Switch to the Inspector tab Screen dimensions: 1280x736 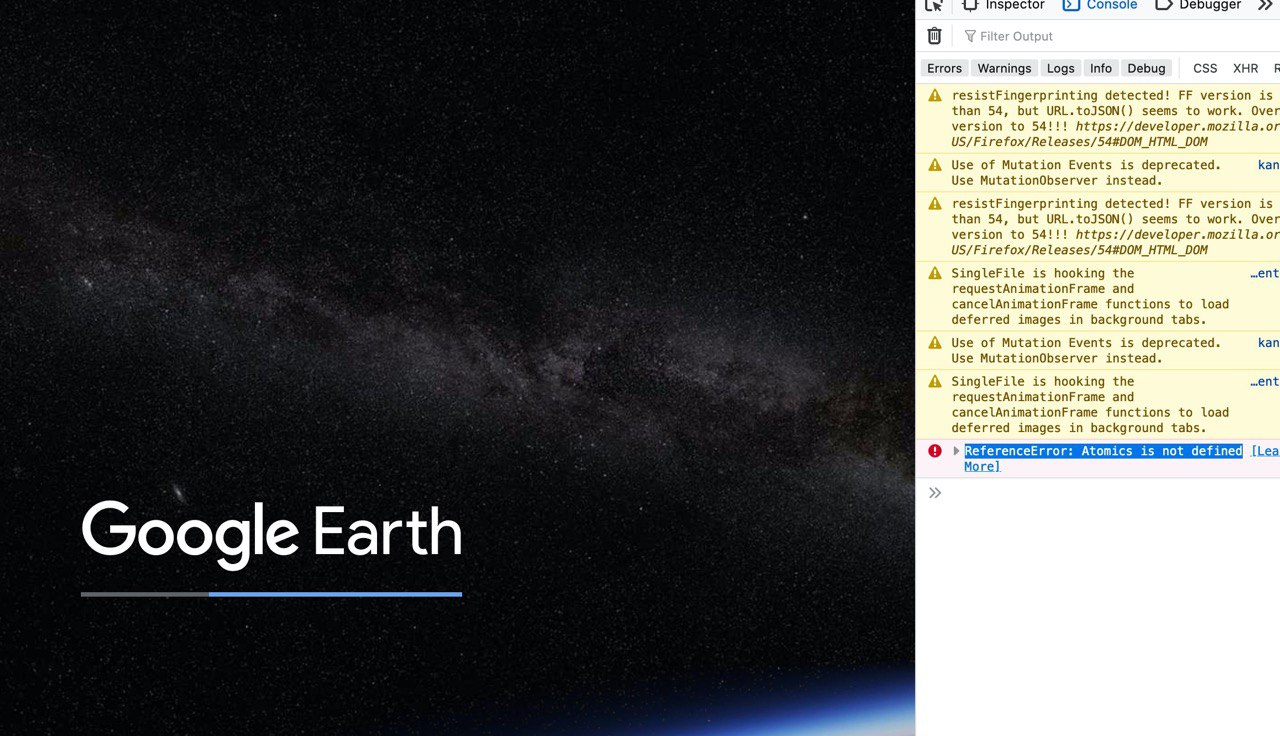(x=1003, y=5)
